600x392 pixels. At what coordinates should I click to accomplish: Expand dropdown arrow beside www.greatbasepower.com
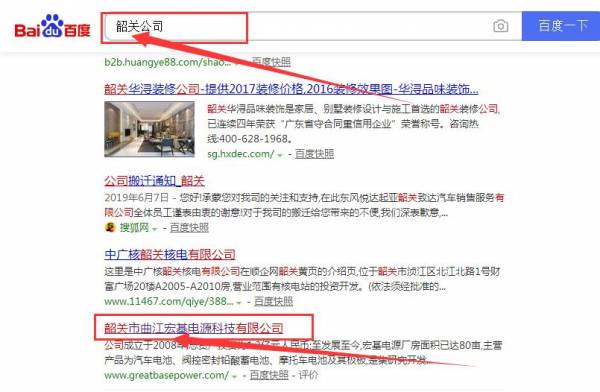(235, 376)
